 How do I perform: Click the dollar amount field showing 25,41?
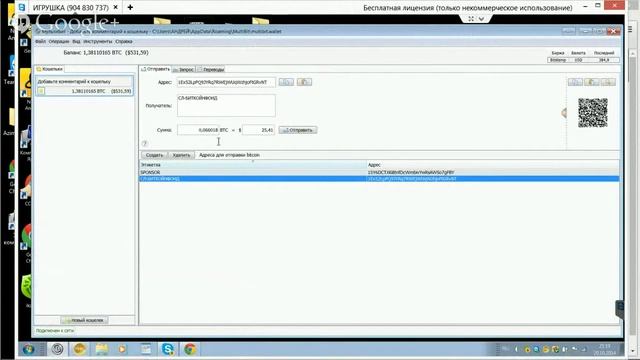pyautogui.click(x=258, y=130)
